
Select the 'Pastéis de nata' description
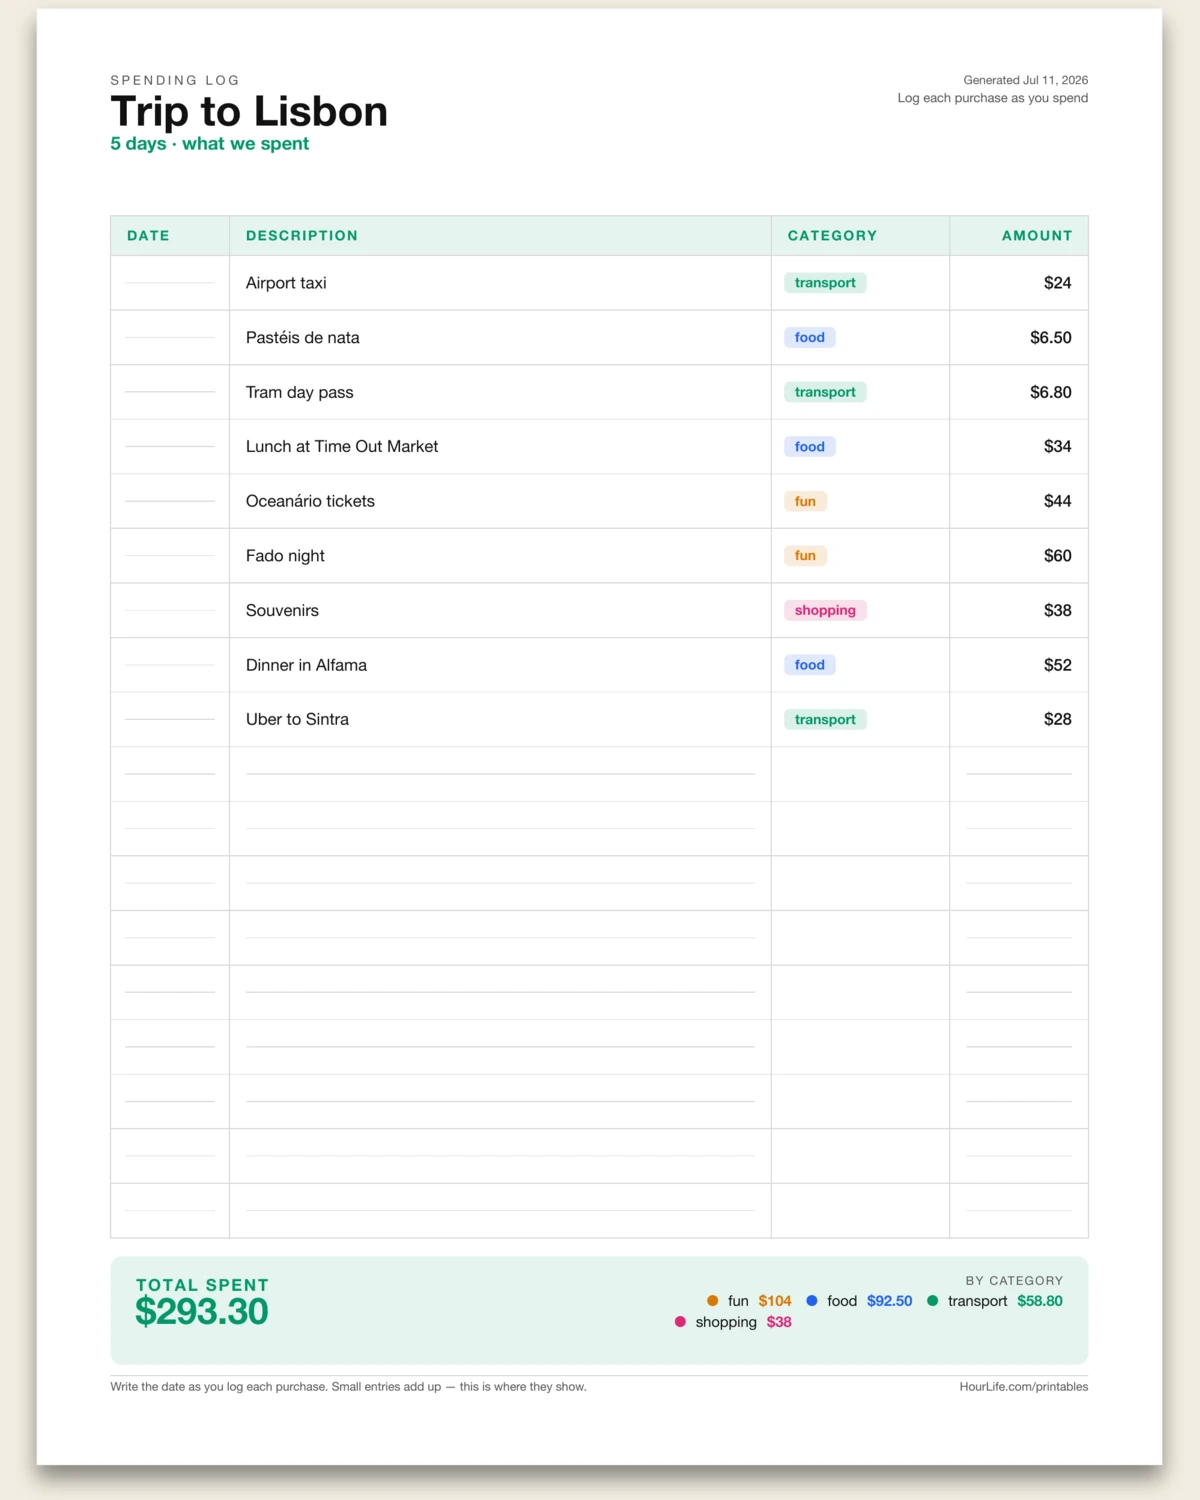point(303,338)
